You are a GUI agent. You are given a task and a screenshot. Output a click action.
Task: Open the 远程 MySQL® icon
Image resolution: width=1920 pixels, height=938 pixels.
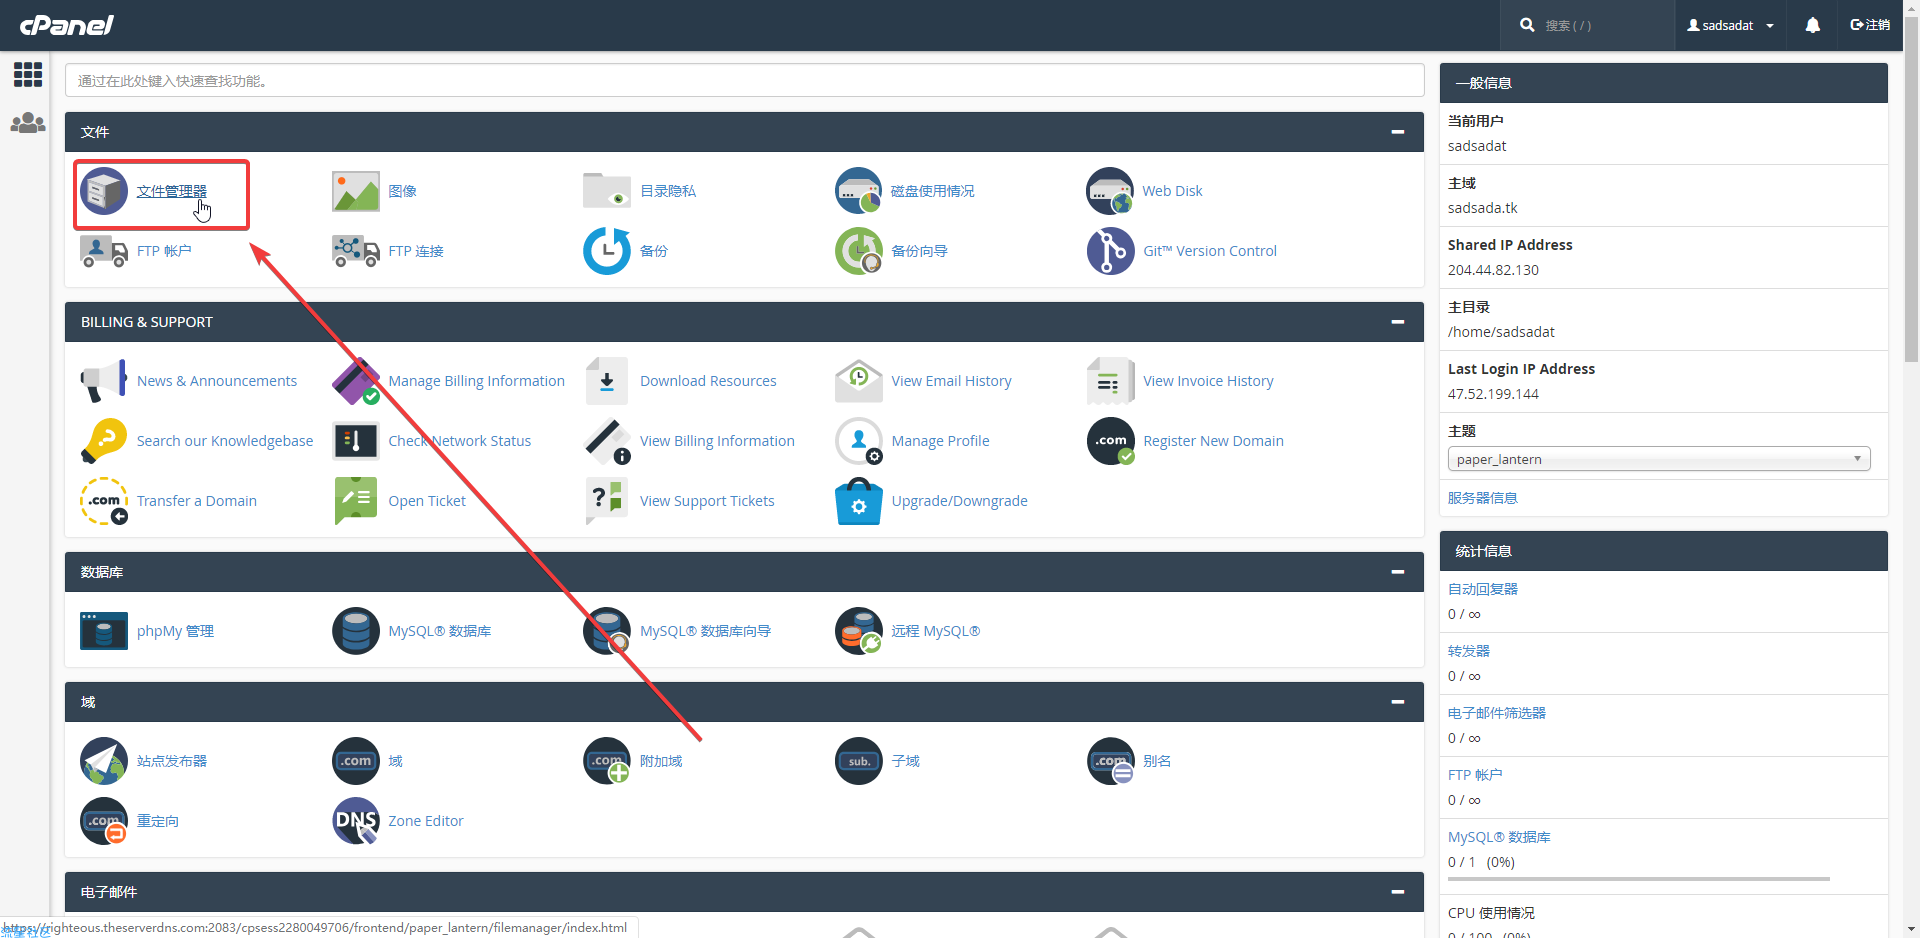[859, 631]
